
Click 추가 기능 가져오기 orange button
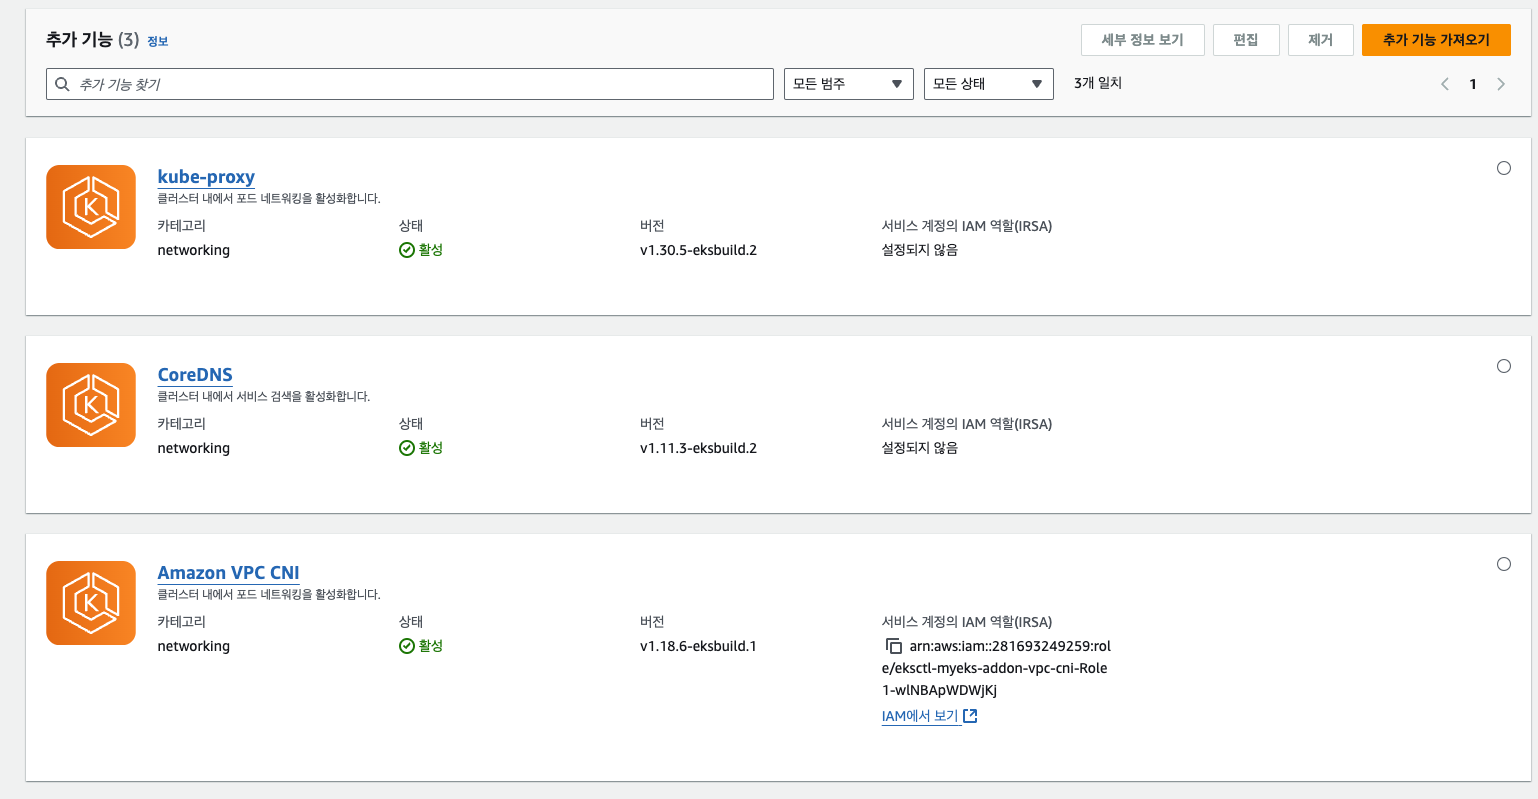coord(1436,40)
